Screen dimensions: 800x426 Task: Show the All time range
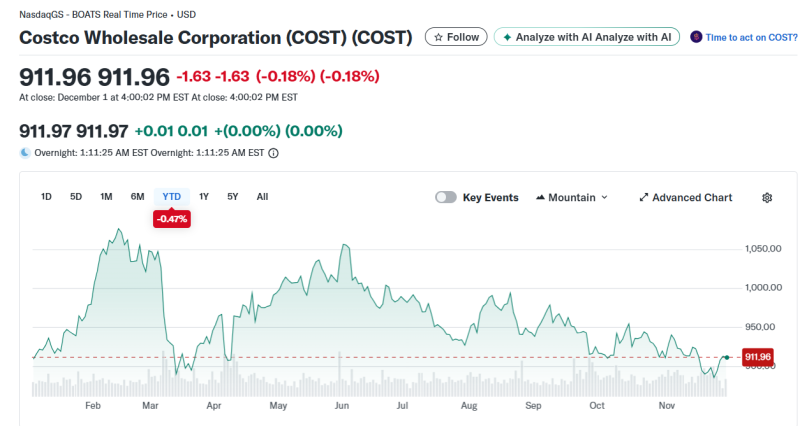pos(262,197)
